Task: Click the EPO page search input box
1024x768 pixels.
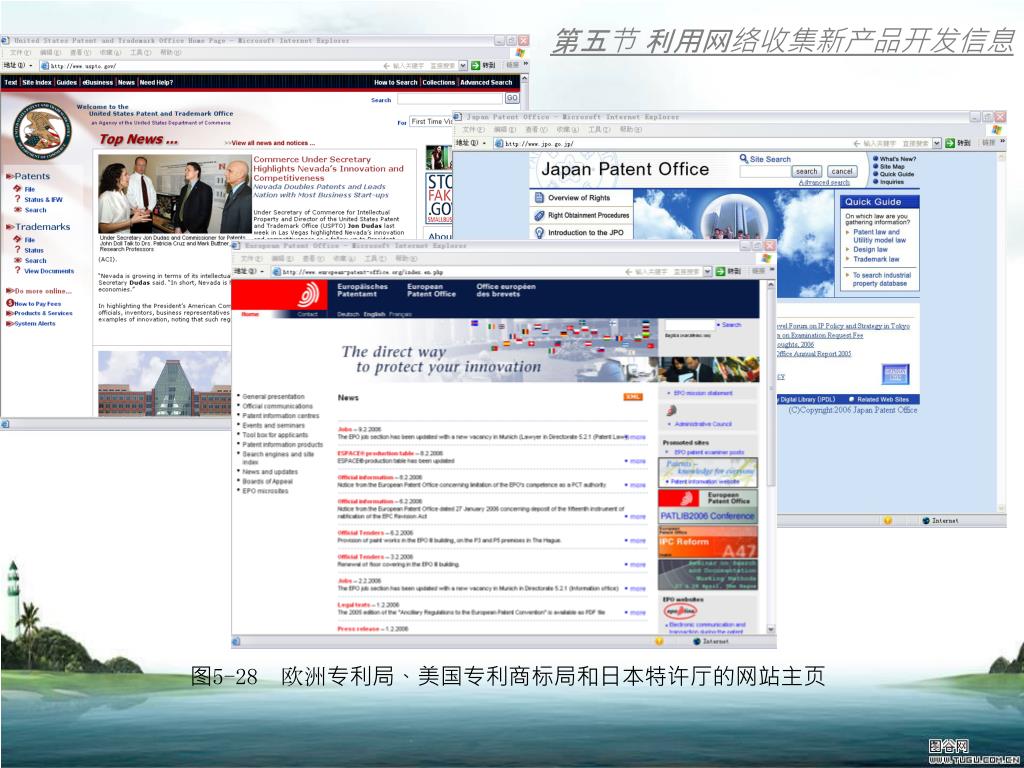Action: 690,325
